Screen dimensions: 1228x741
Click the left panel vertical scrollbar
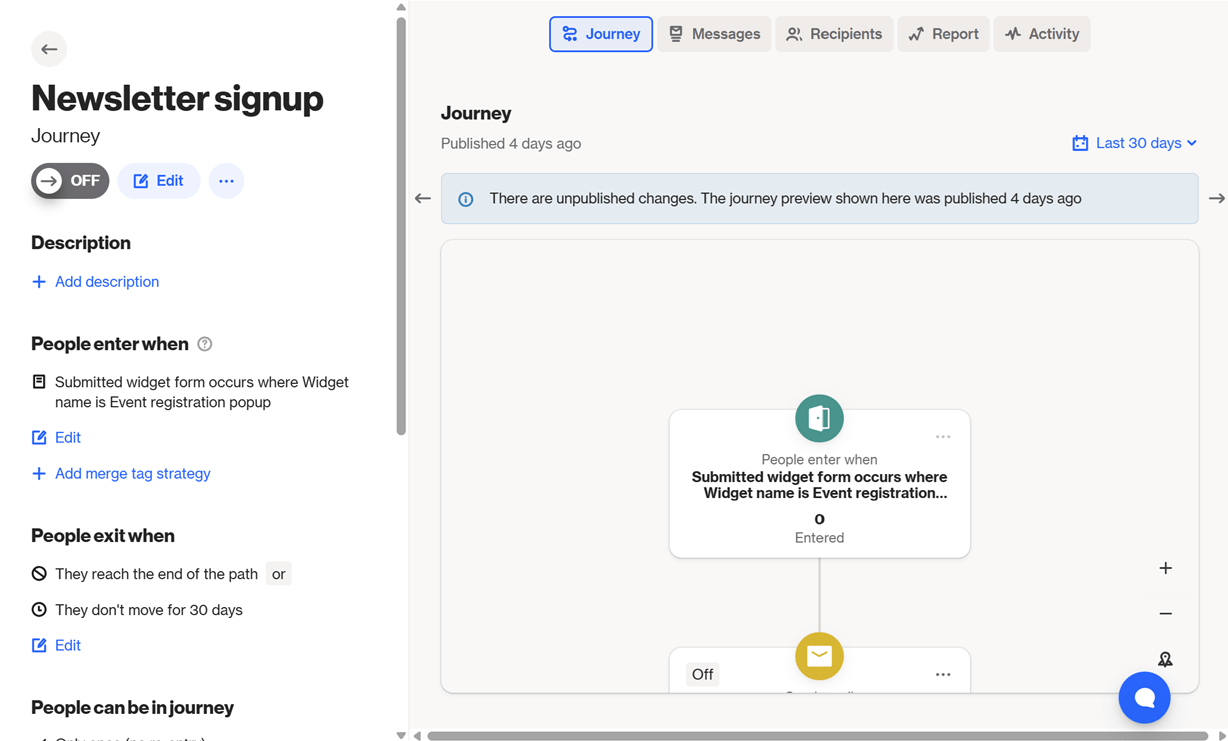click(401, 226)
